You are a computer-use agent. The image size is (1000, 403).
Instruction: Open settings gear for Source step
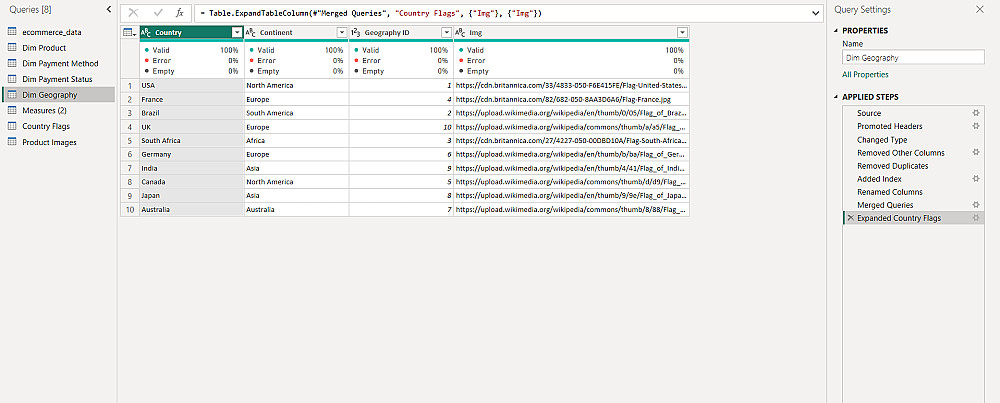tap(976, 113)
